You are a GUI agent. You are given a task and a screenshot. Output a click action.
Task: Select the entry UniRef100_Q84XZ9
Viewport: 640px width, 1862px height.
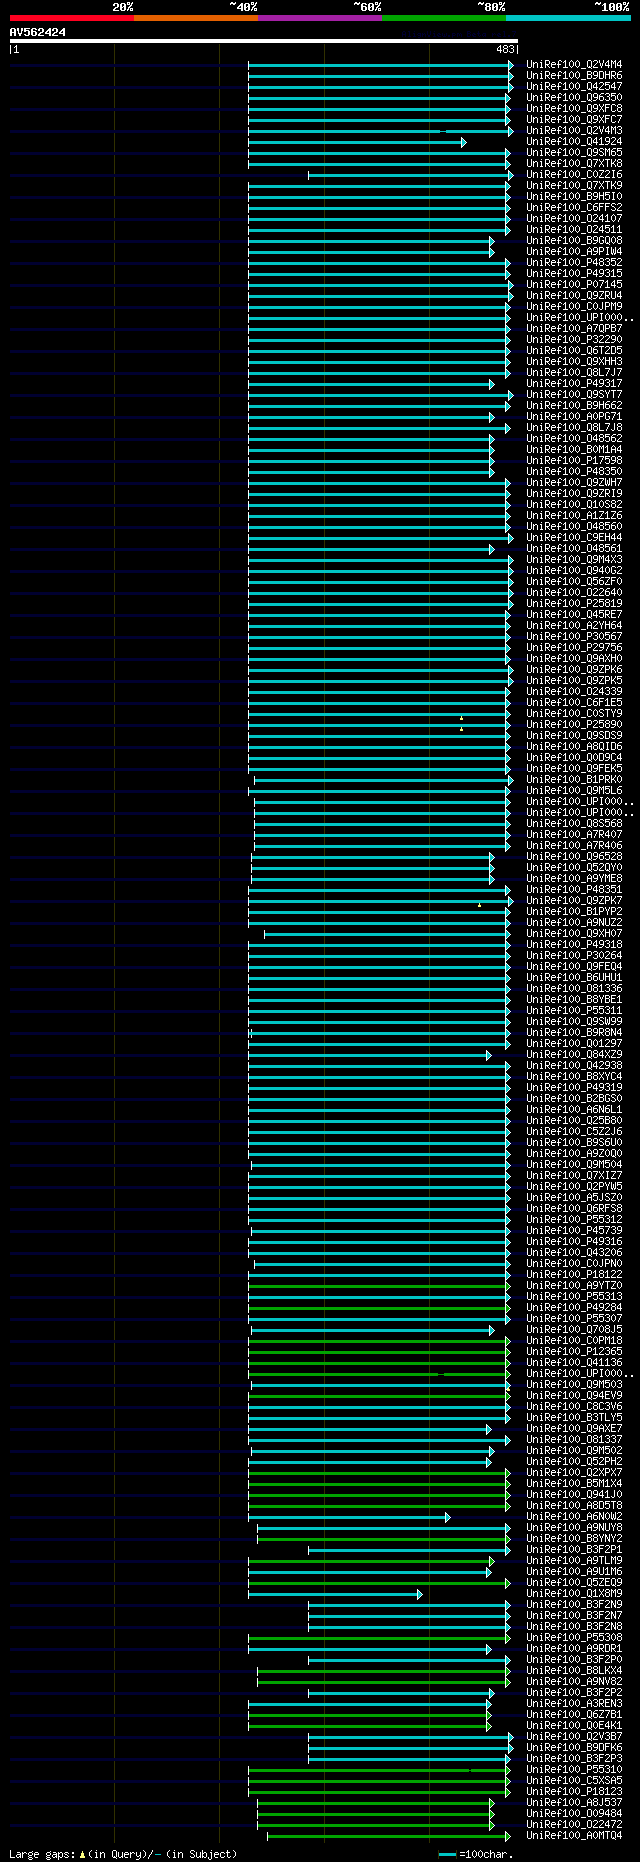(x=574, y=1055)
